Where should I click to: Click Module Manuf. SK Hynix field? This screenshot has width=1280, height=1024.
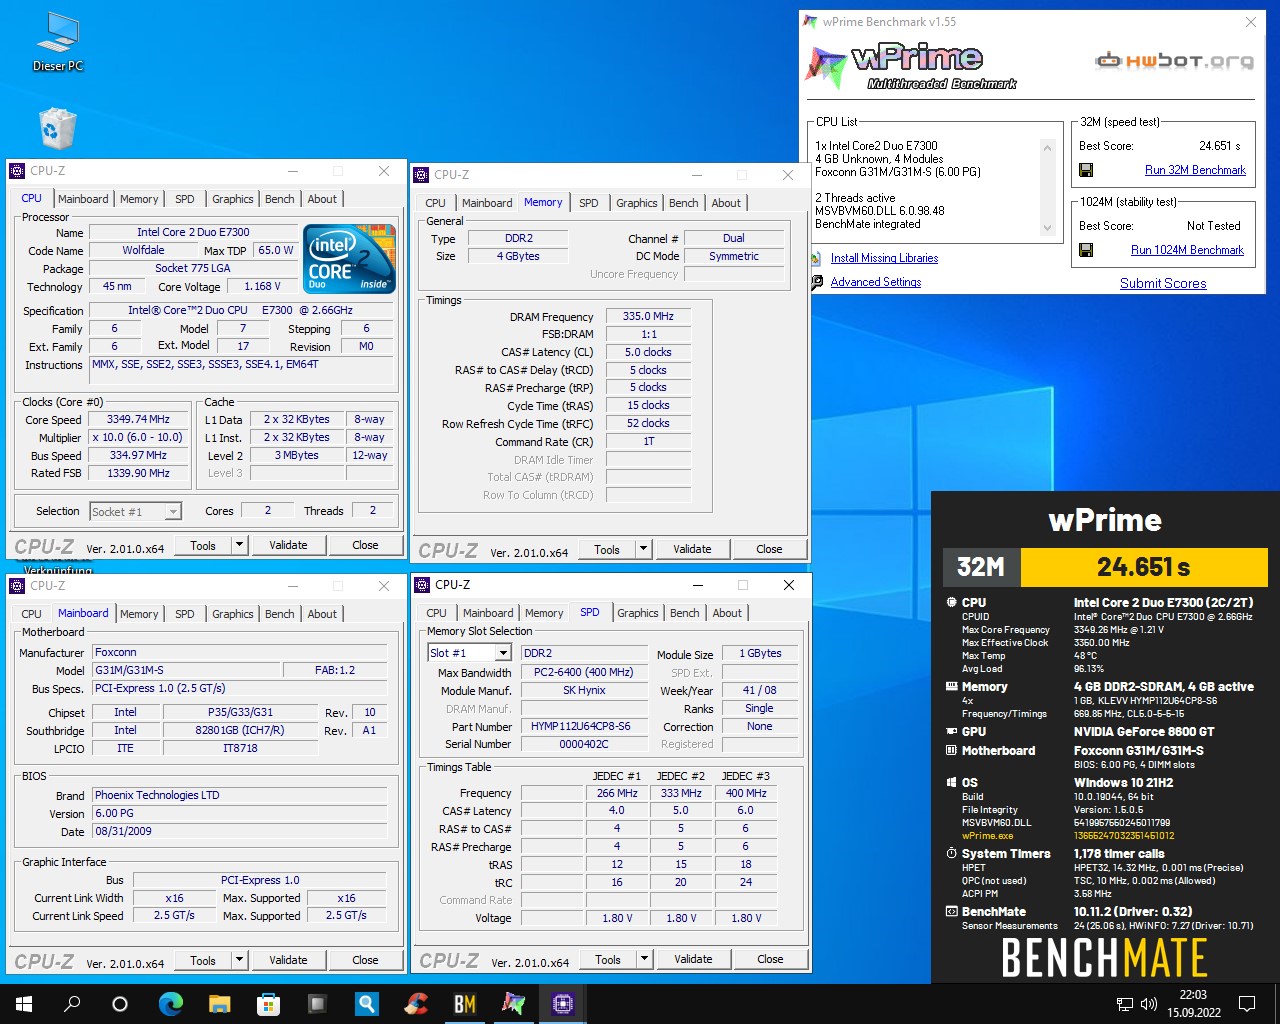pos(584,691)
